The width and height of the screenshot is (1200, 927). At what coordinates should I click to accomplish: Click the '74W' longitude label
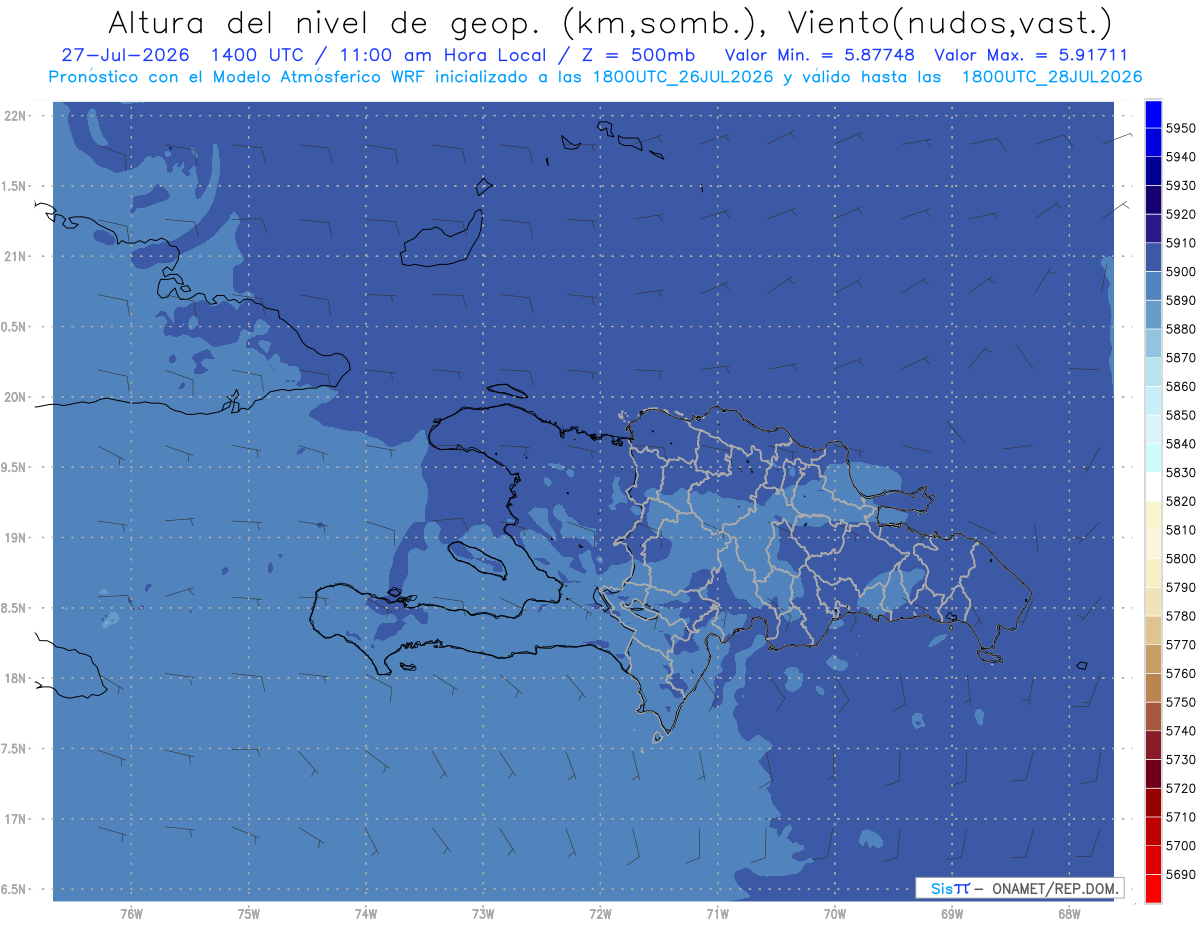tap(365, 913)
